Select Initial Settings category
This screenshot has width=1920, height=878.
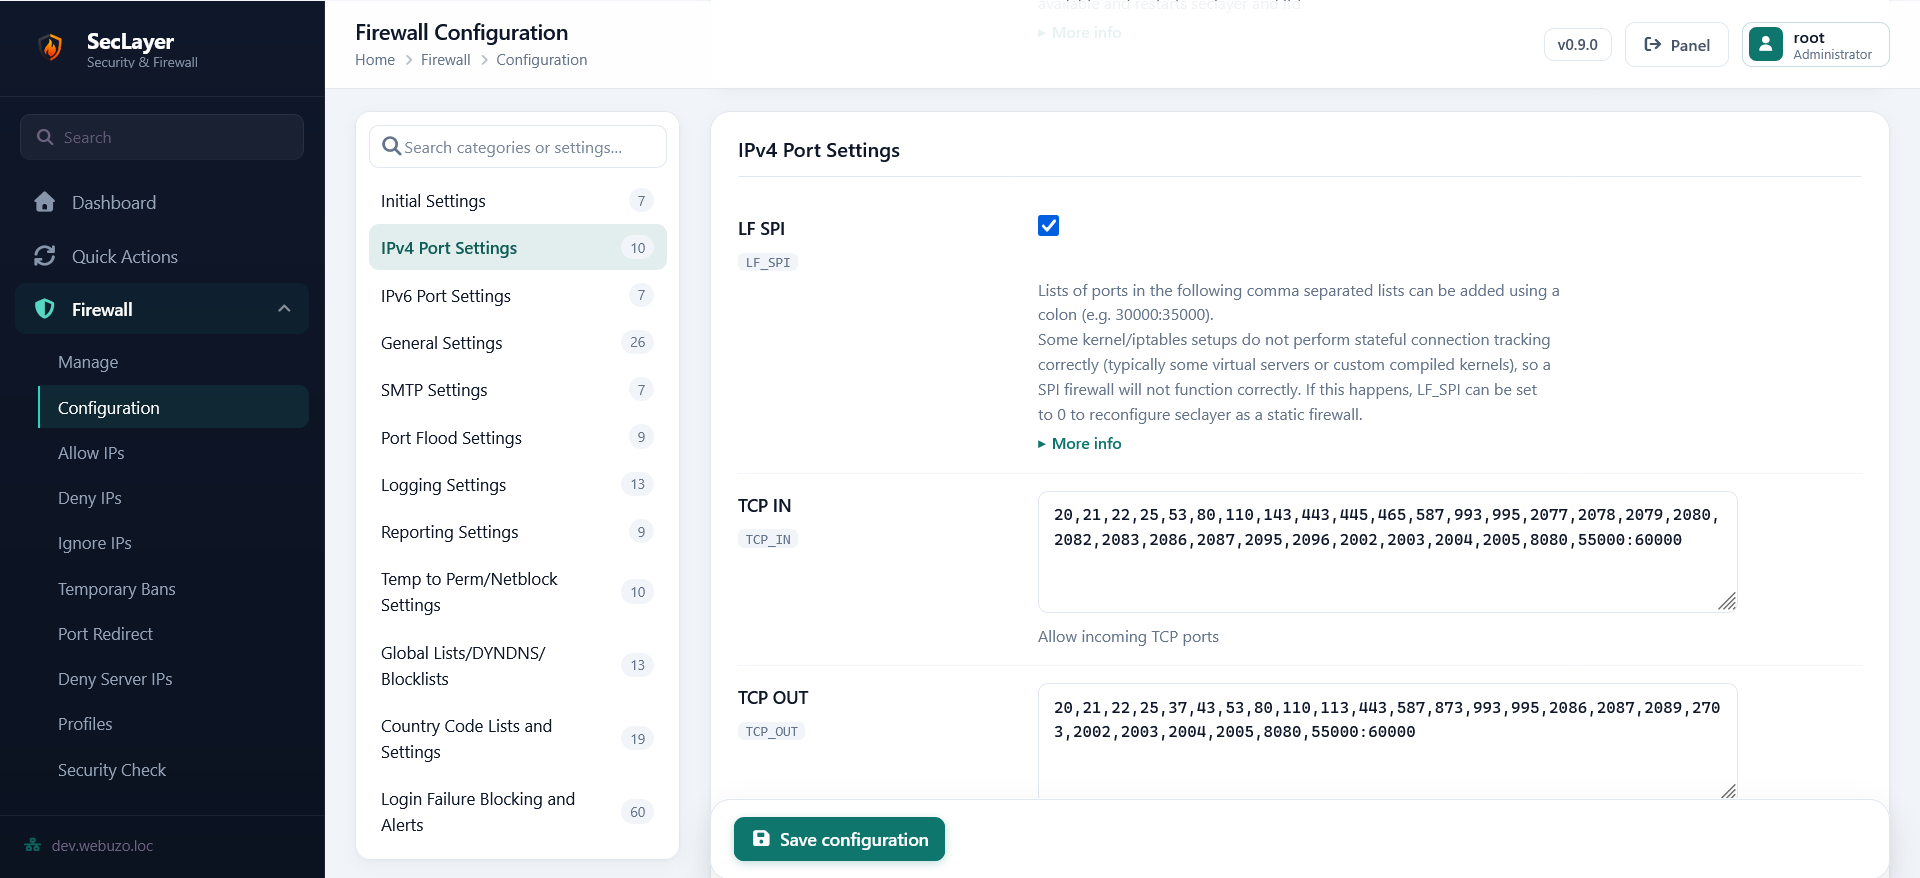[517, 201]
